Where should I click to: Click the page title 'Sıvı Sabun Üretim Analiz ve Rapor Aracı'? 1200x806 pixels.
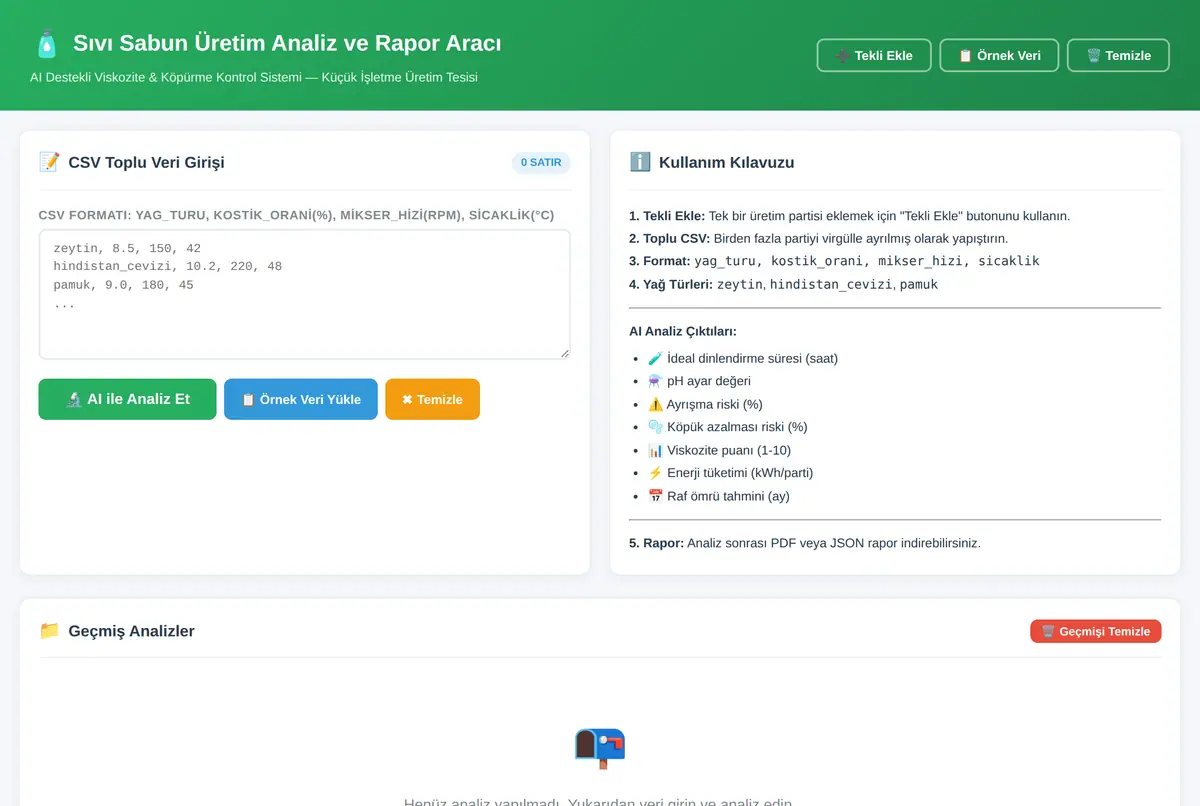click(287, 43)
